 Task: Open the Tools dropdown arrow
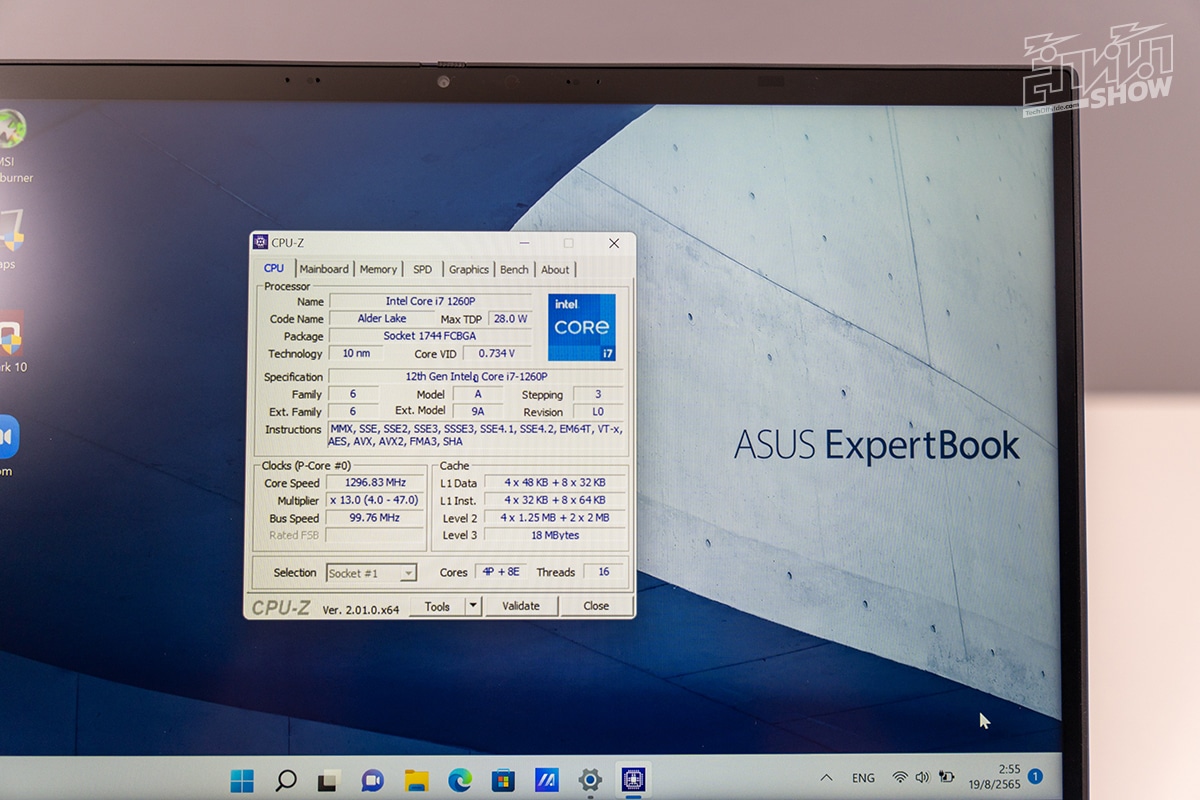(474, 606)
